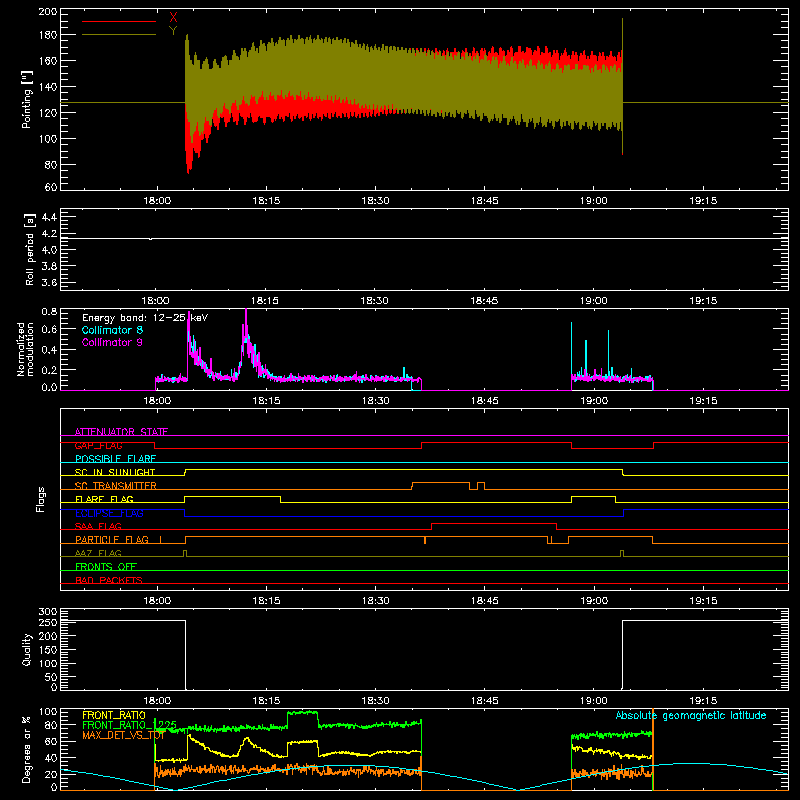Click the "Absolute geomagnetic latitude" label
This screenshot has width=800, height=800.
[691, 716]
